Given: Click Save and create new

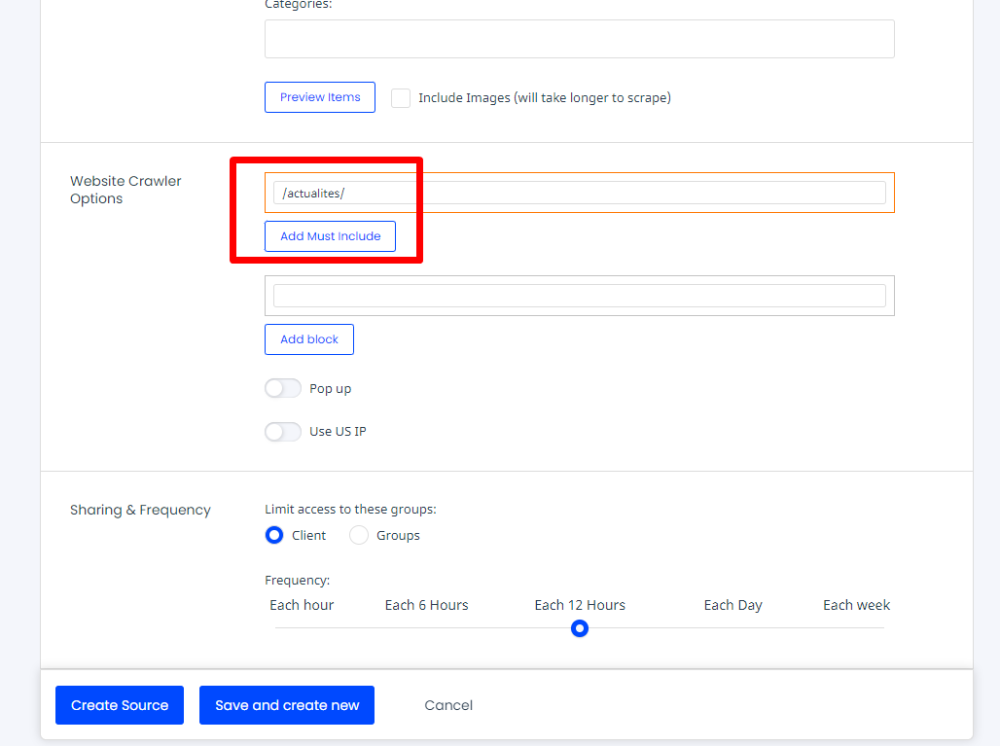Looking at the screenshot, I should click(x=287, y=705).
